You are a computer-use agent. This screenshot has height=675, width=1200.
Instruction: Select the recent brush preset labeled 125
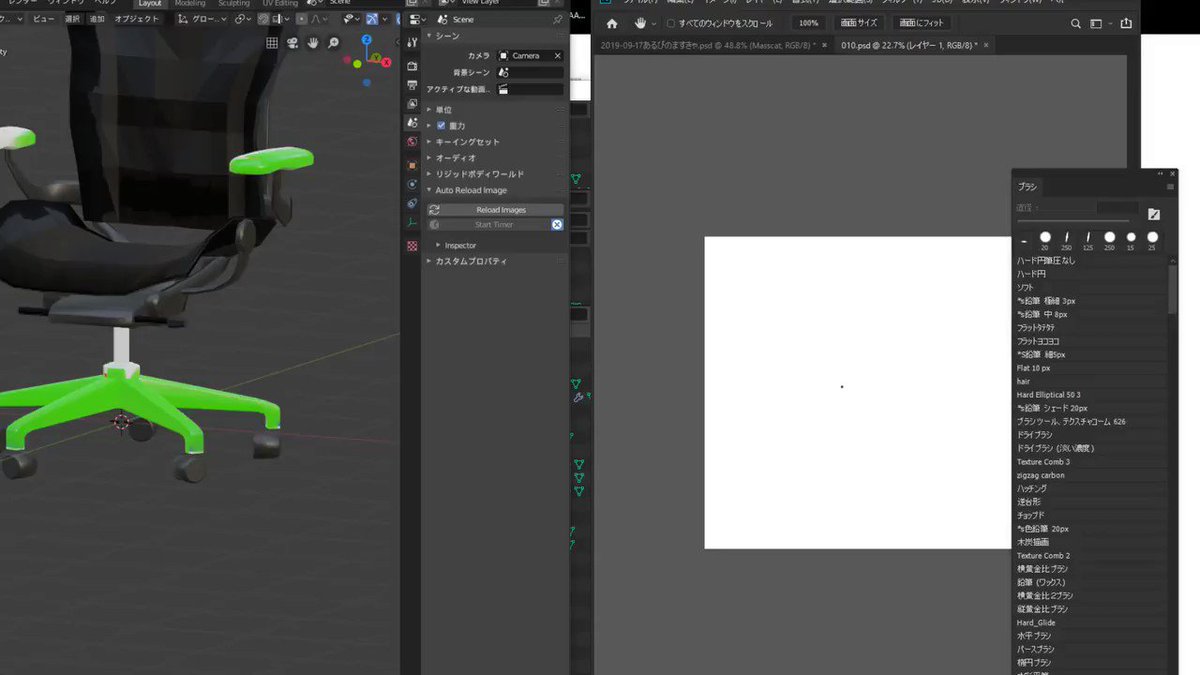(1087, 240)
